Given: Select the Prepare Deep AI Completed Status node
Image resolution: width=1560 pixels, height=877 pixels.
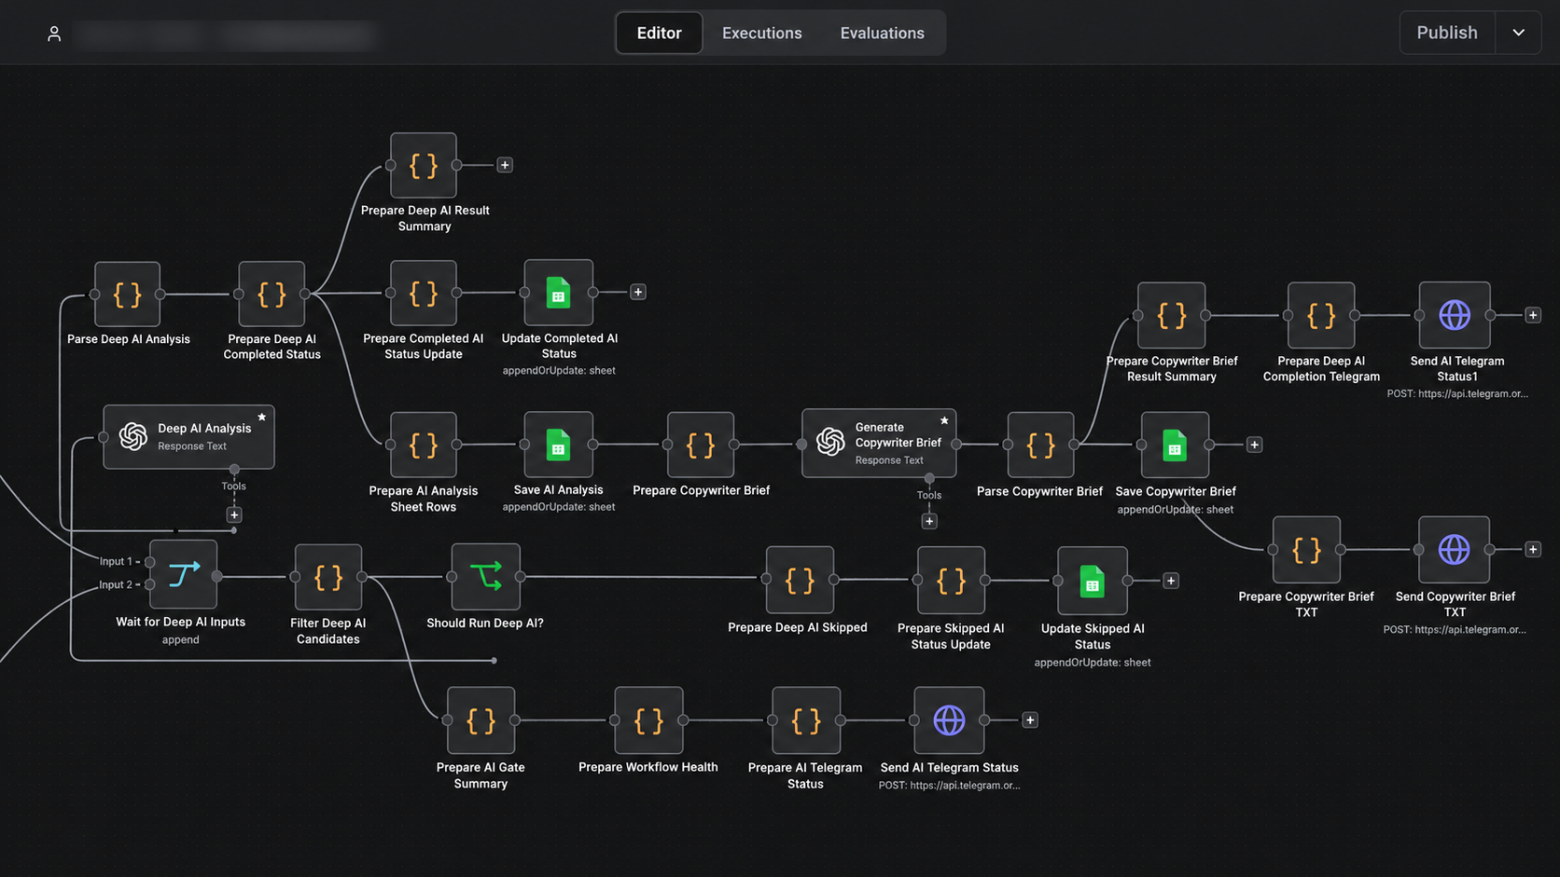Looking at the screenshot, I should coord(271,294).
